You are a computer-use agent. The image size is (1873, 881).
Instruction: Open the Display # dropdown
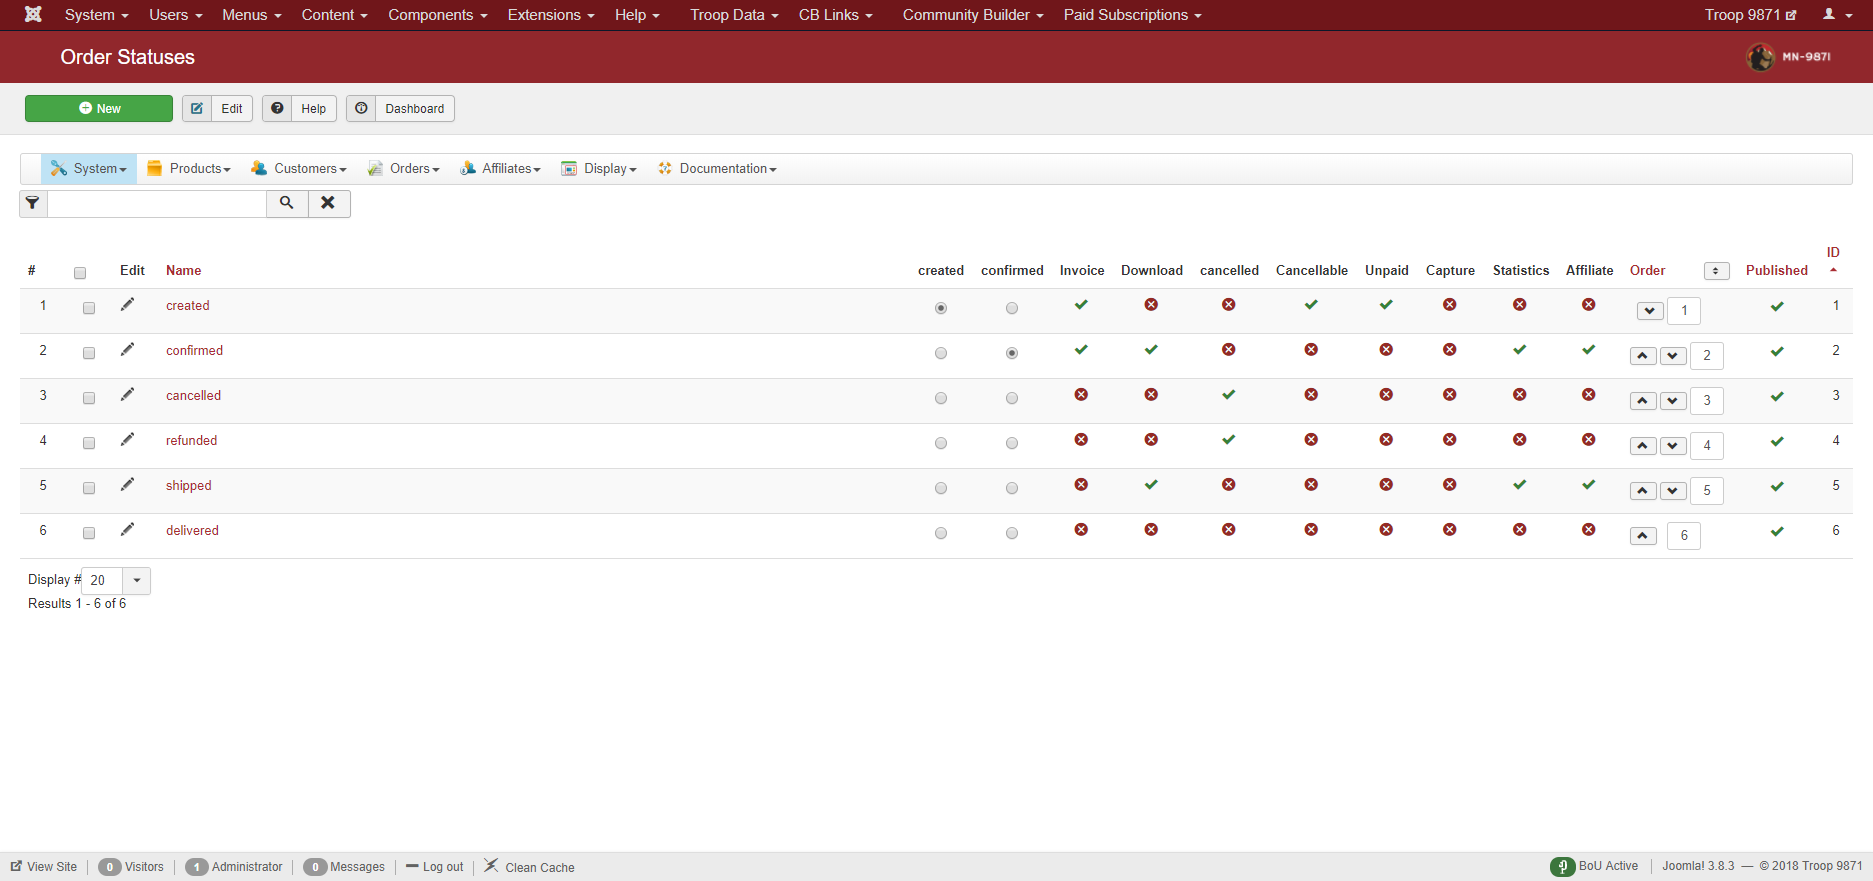[x=136, y=580]
